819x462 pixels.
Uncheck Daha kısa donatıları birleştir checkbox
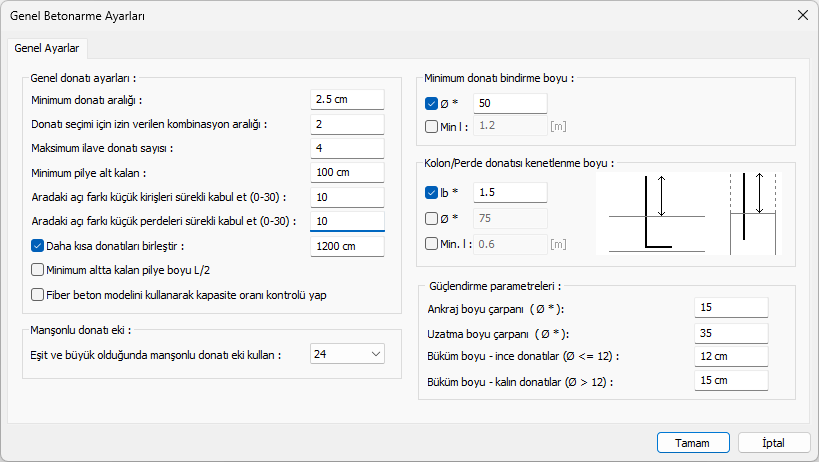pyautogui.click(x=38, y=246)
